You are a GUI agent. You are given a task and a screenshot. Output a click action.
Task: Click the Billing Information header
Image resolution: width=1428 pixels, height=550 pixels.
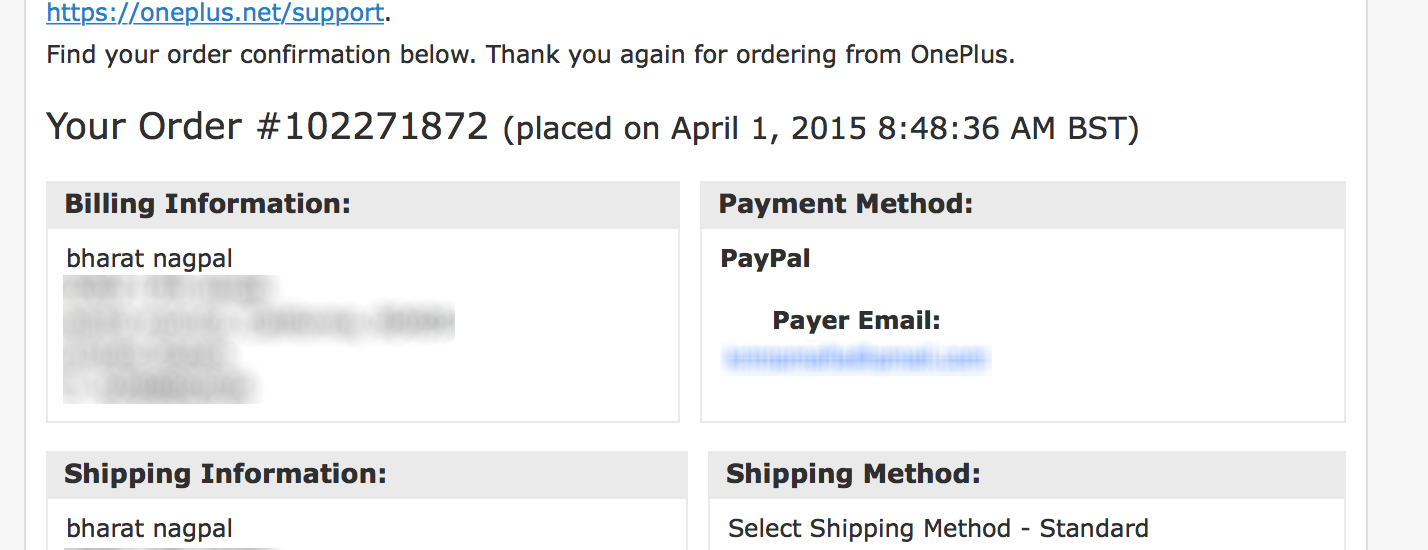pyautogui.click(x=208, y=204)
